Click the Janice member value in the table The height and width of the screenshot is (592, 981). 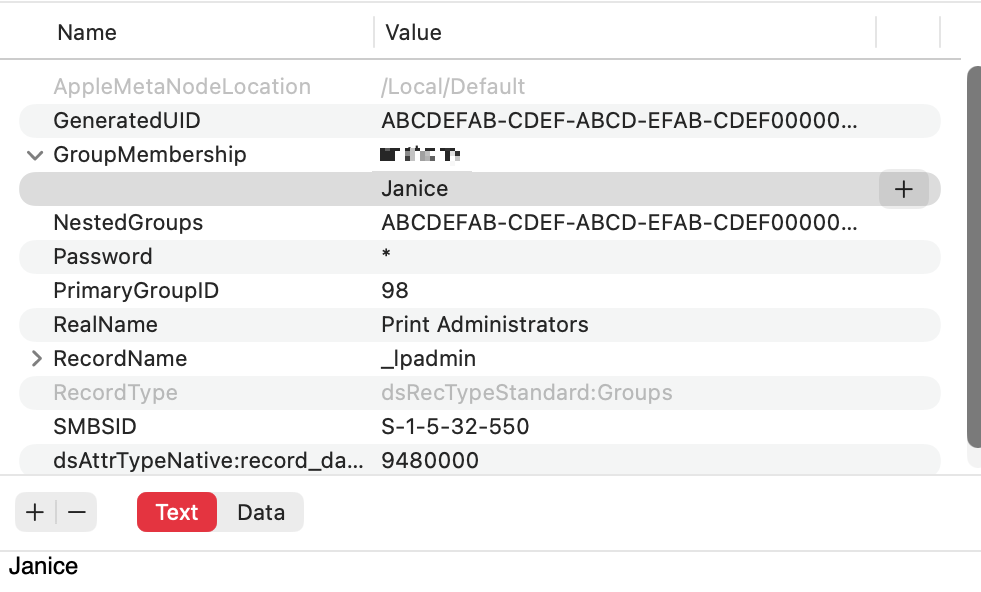coord(415,189)
